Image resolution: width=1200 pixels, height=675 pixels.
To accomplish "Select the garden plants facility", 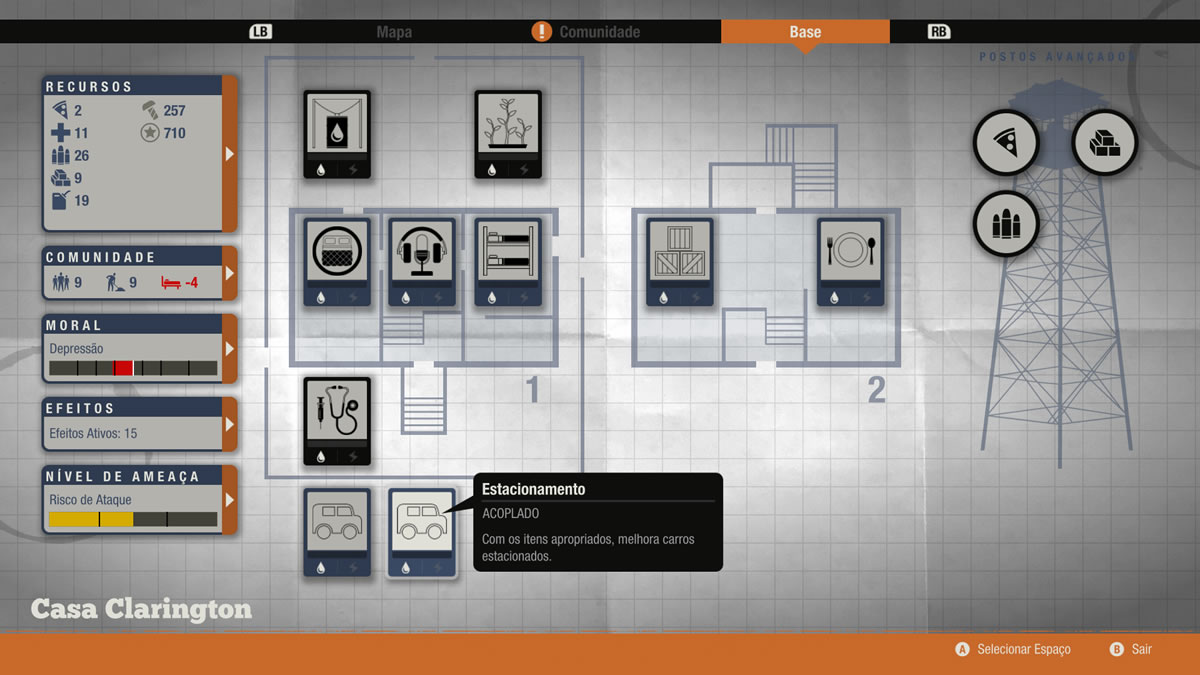I will (508, 135).
